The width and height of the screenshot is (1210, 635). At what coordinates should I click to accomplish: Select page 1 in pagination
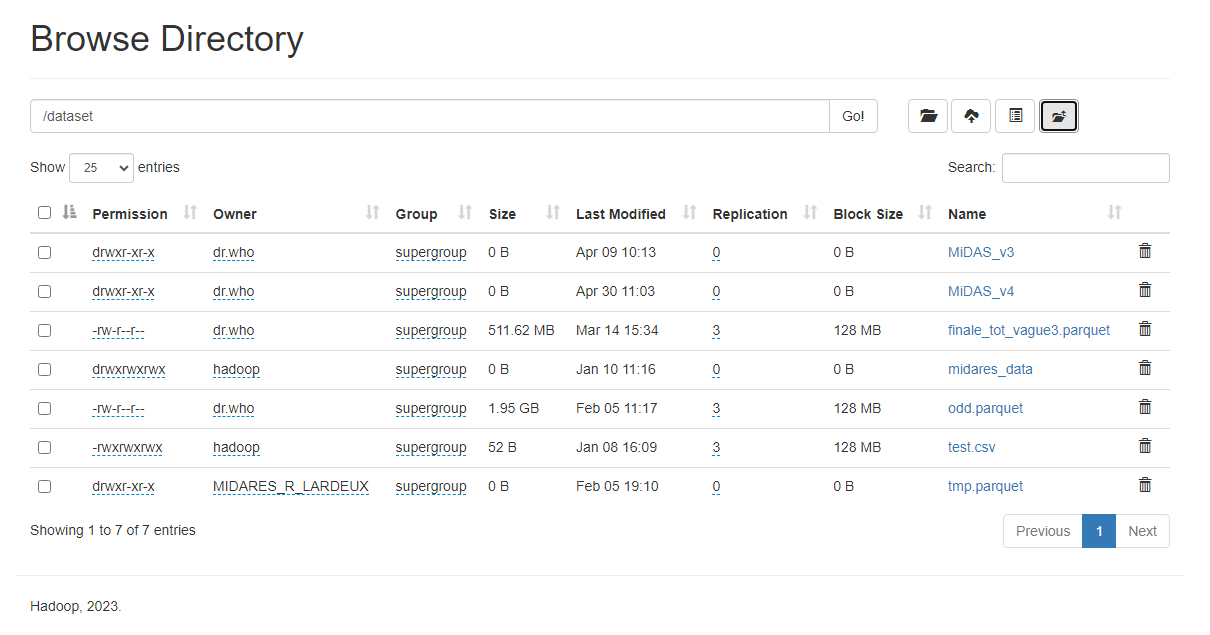tap(1099, 531)
